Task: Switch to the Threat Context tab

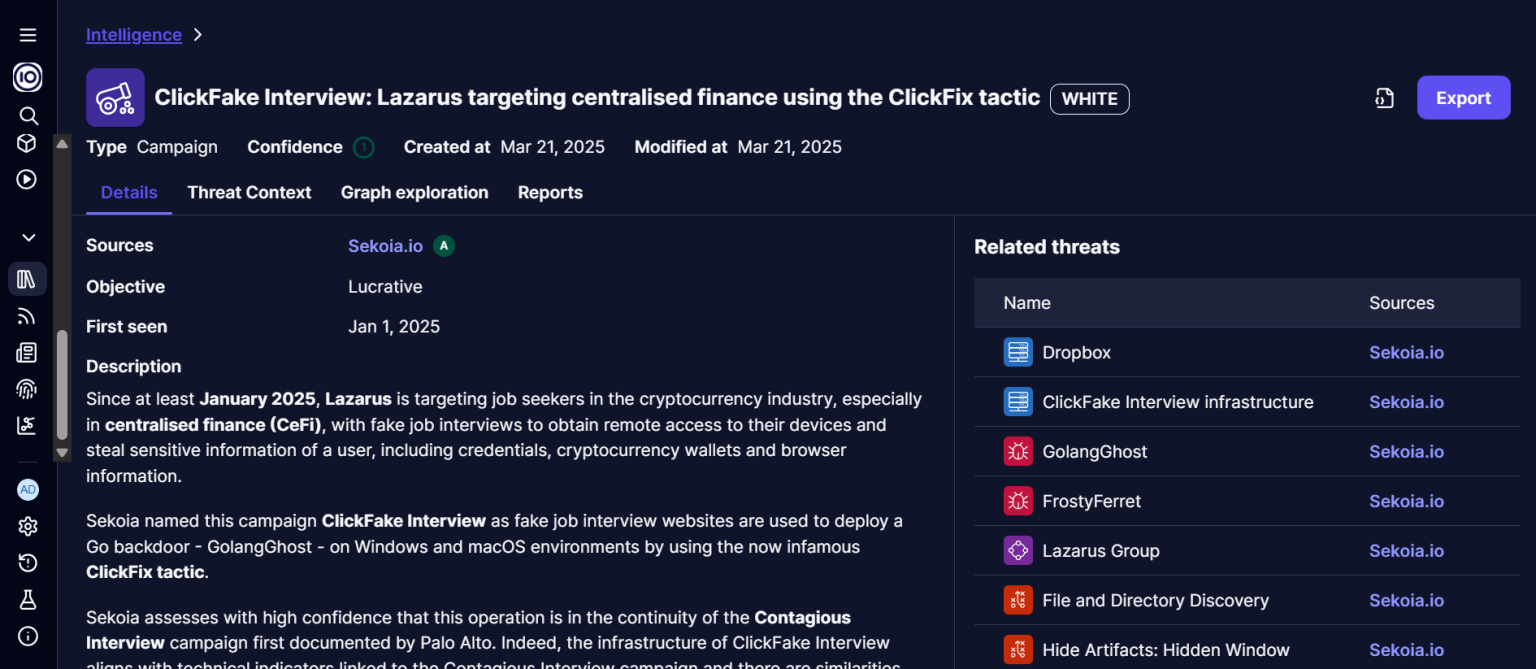Action: (x=249, y=193)
